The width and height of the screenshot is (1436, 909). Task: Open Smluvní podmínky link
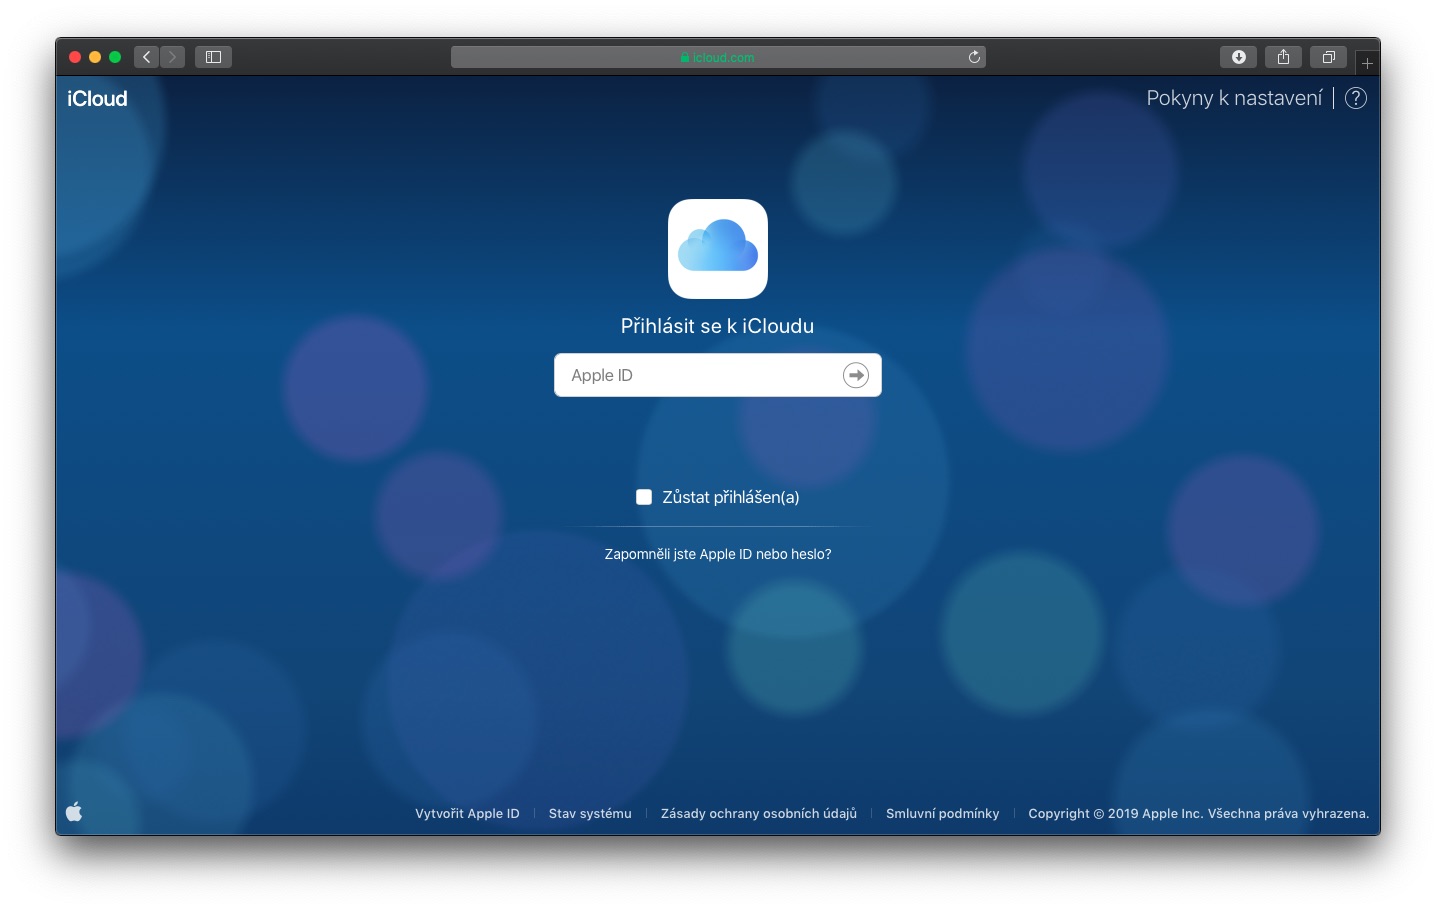[943, 814]
